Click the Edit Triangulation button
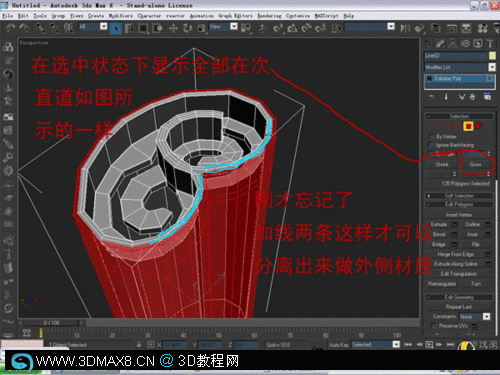The width and height of the screenshot is (500, 375). [459, 274]
